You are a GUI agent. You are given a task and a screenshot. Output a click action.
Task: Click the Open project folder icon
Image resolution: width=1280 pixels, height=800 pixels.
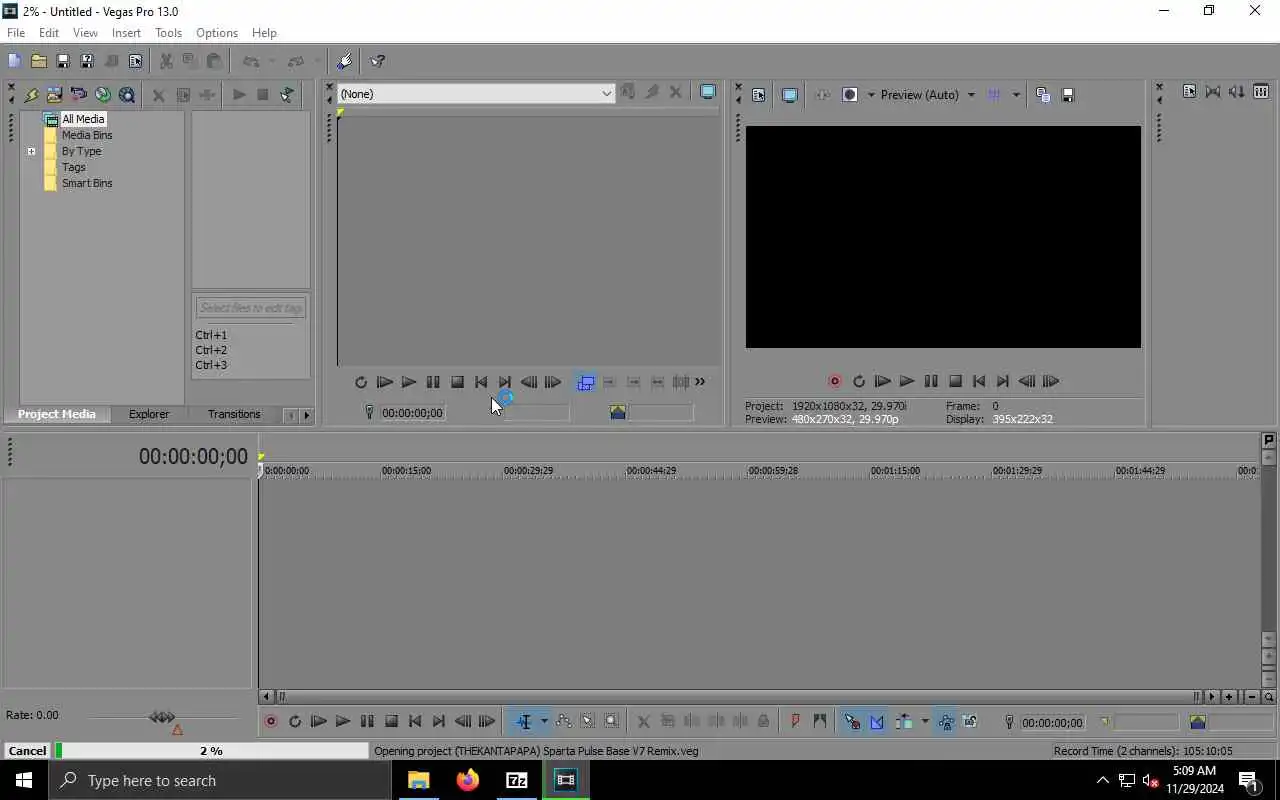click(38, 61)
